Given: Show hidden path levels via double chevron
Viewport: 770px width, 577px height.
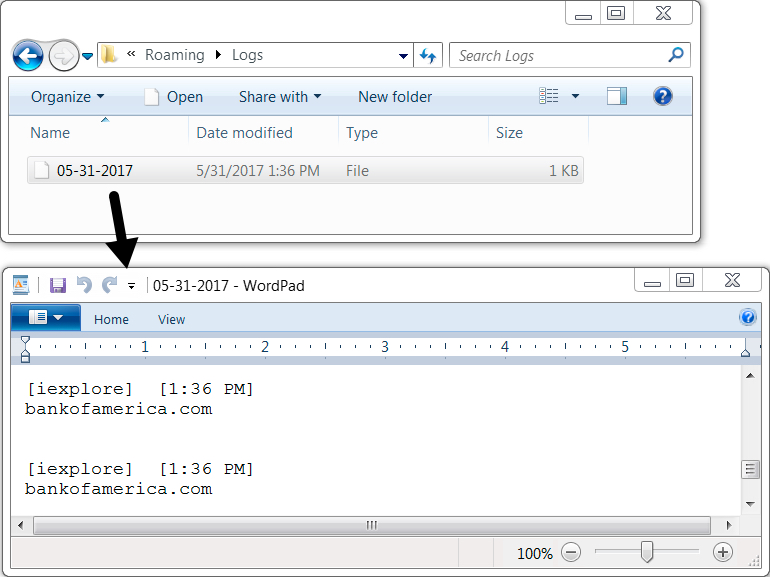Looking at the screenshot, I should coord(131,54).
